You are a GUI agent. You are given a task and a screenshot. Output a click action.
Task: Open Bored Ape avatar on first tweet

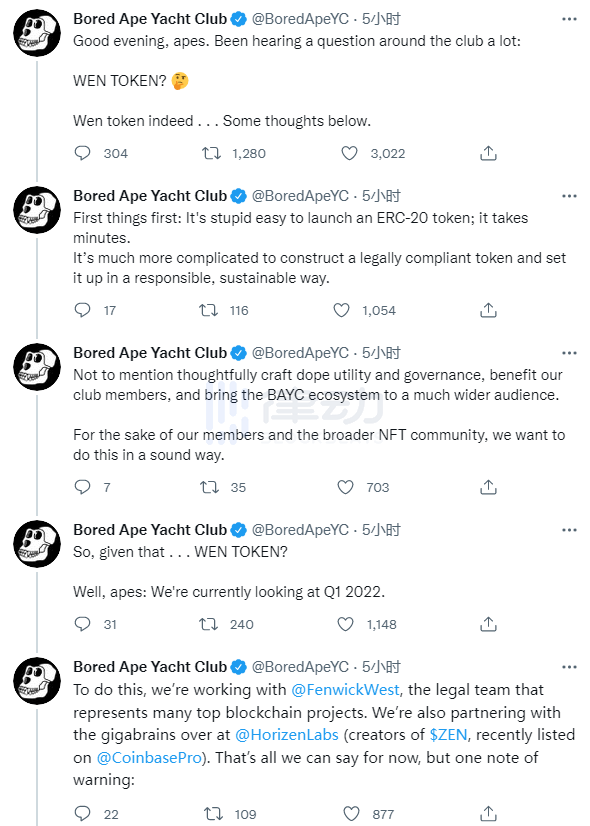tap(37, 33)
